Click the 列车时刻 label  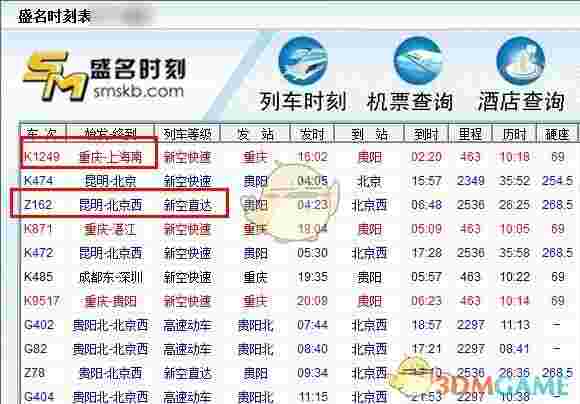[x=303, y=102]
